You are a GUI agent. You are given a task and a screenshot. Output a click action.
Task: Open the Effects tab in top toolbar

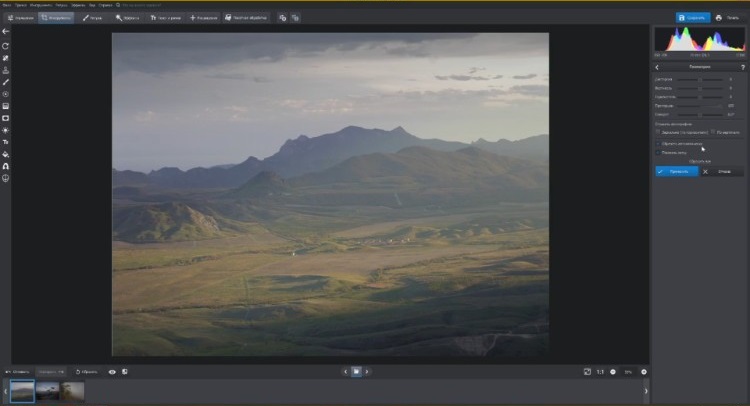(x=127, y=17)
